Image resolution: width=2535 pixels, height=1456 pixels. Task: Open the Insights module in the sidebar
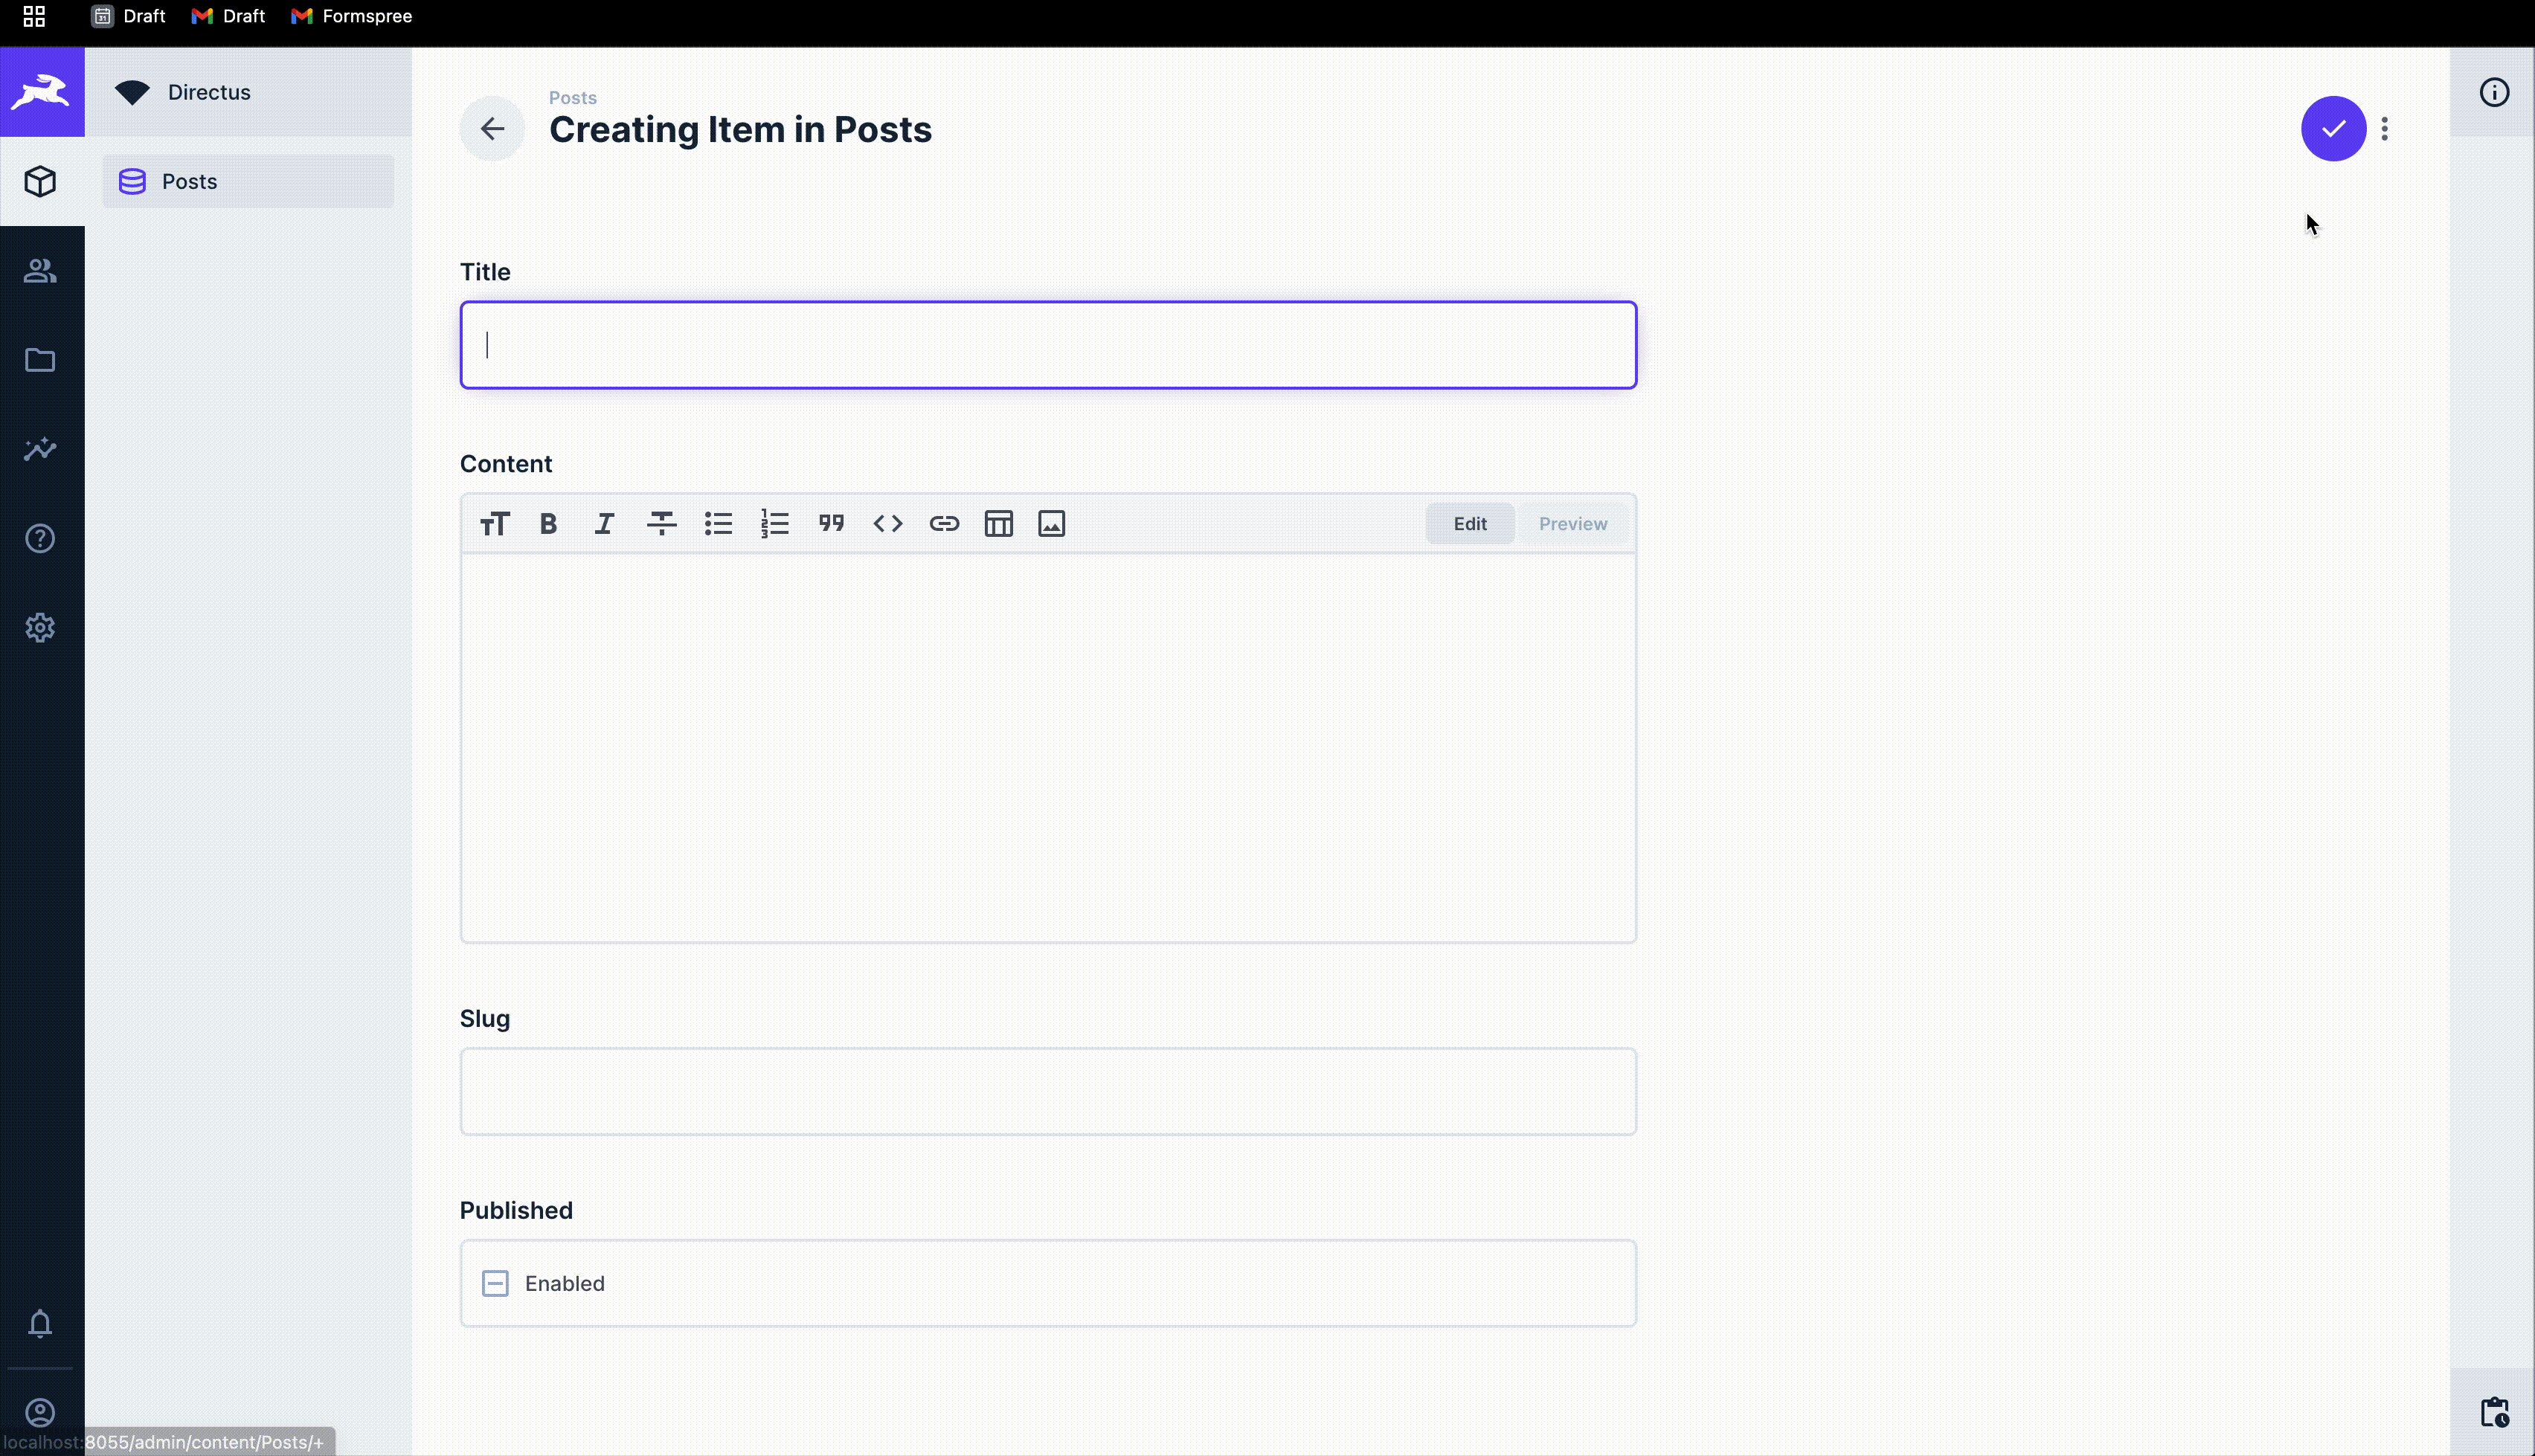point(40,449)
